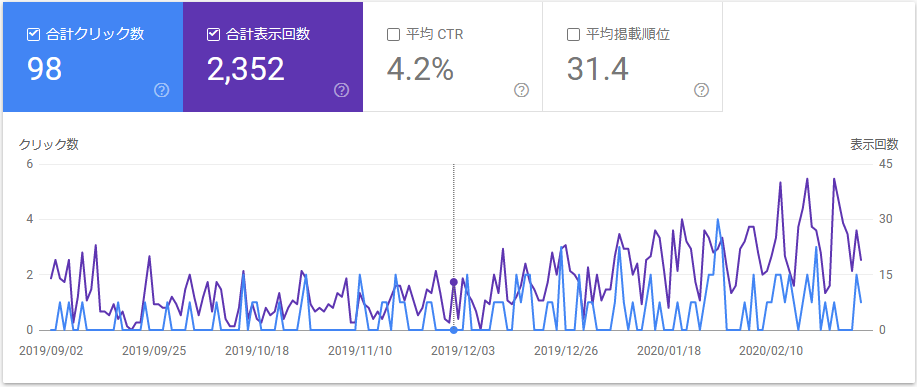Enable the 平均掲載順位 checkbox
Viewport: 917px width, 387px height.
(x=574, y=34)
